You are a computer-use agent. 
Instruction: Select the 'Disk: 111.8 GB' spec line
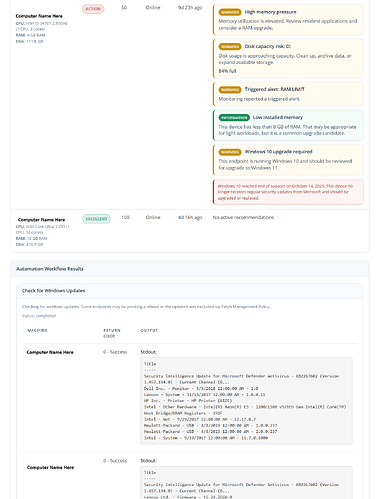tap(29, 41)
